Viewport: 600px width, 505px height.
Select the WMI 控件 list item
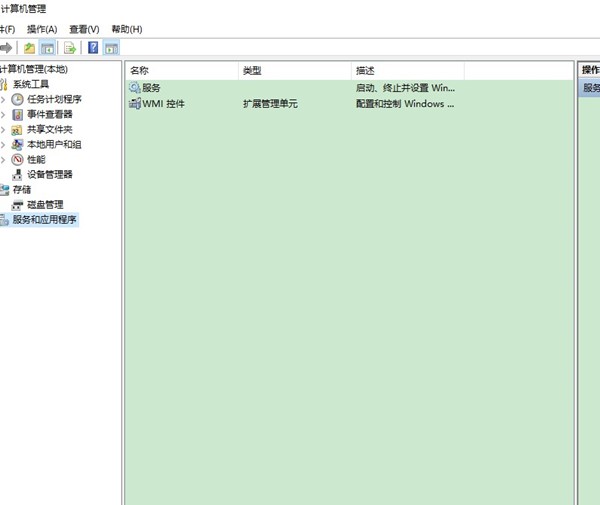pyautogui.click(x=164, y=103)
